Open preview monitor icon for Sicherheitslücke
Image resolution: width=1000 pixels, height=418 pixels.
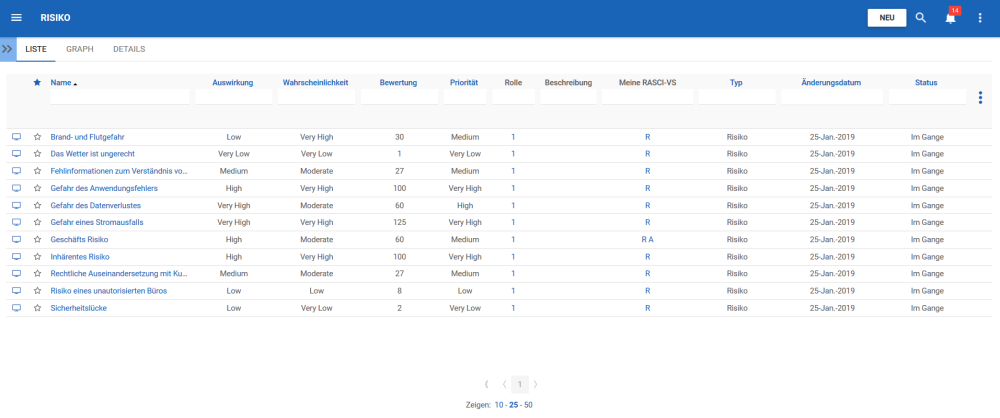[x=17, y=308]
